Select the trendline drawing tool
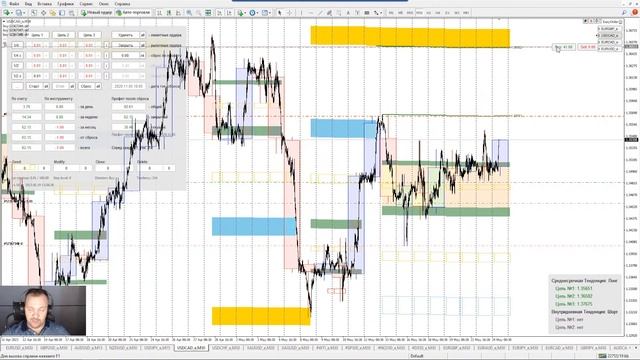640x360 pixels. [x=320, y=13]
